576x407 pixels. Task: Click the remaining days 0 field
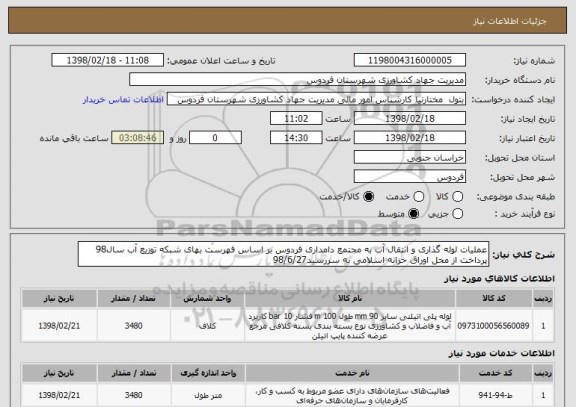(215, 138)
